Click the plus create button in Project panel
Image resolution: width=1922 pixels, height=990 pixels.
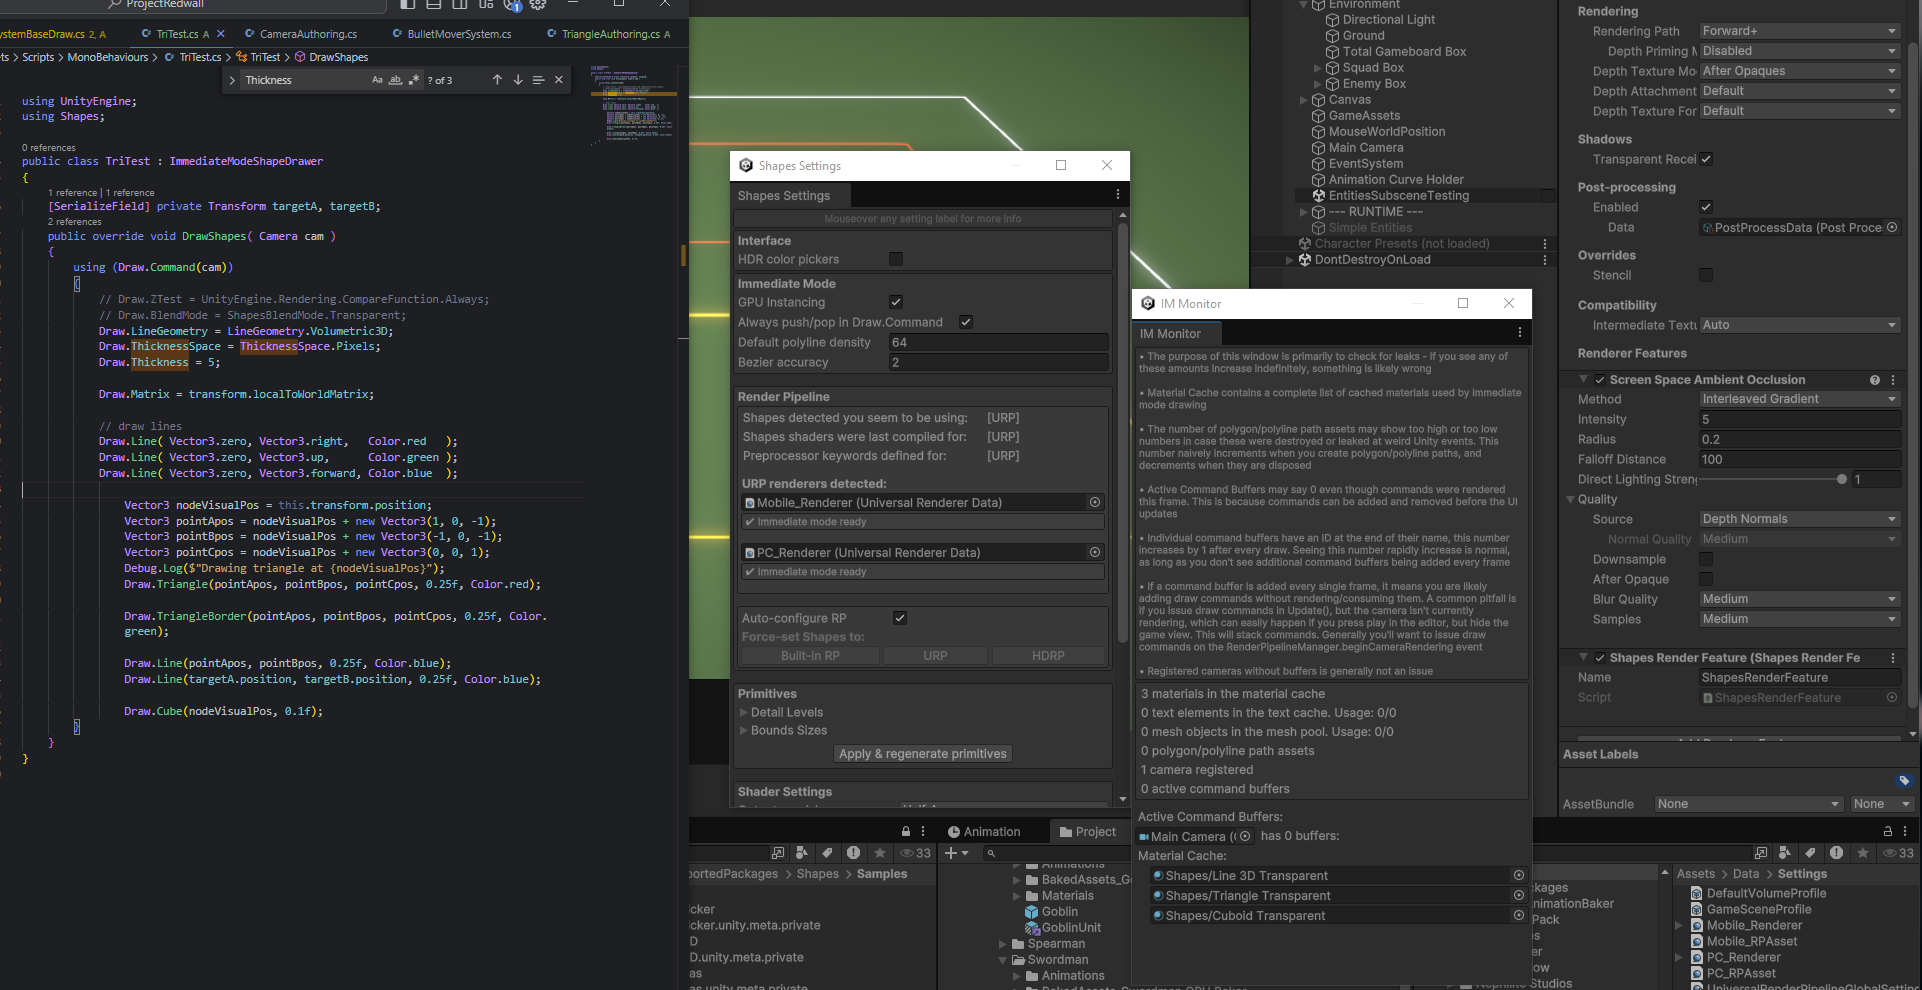[956, 853]
